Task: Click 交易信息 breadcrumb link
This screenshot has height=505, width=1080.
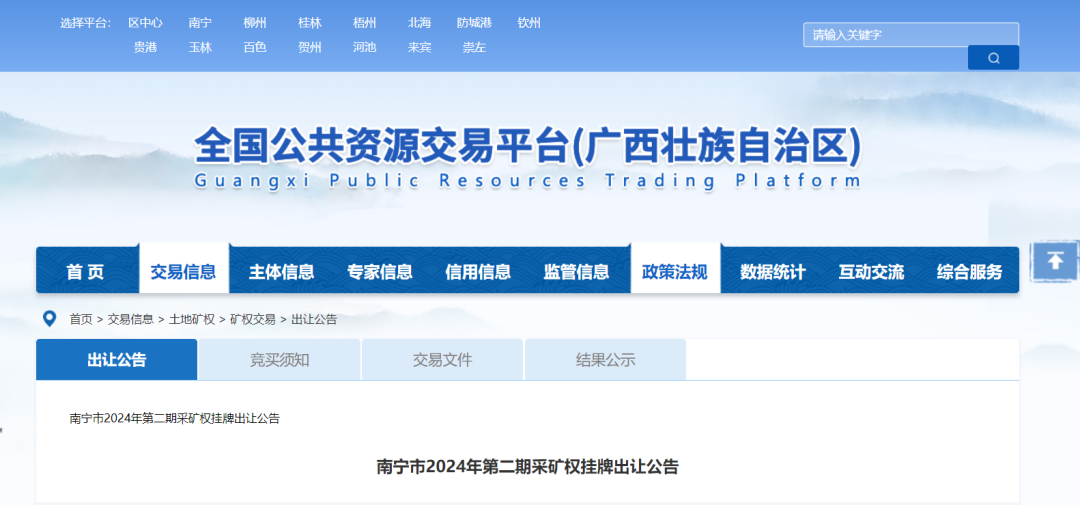Action: point(130,319)
